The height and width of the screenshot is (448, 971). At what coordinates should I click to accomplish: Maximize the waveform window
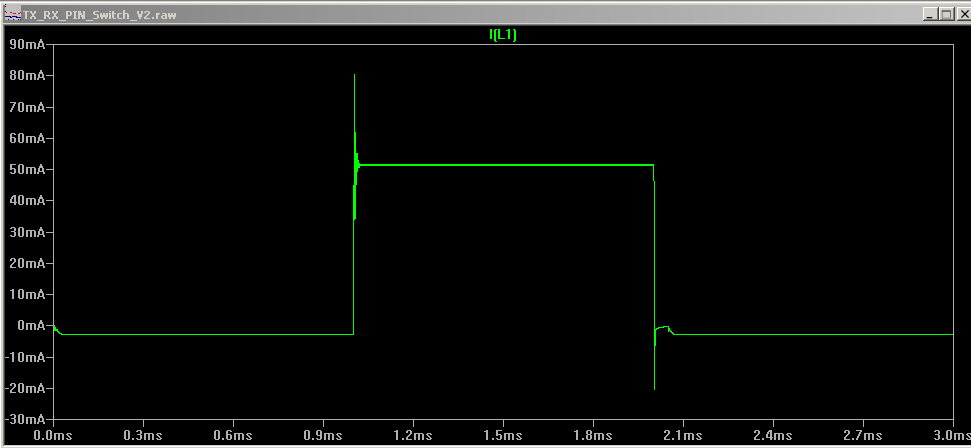[x=945, y=15]
